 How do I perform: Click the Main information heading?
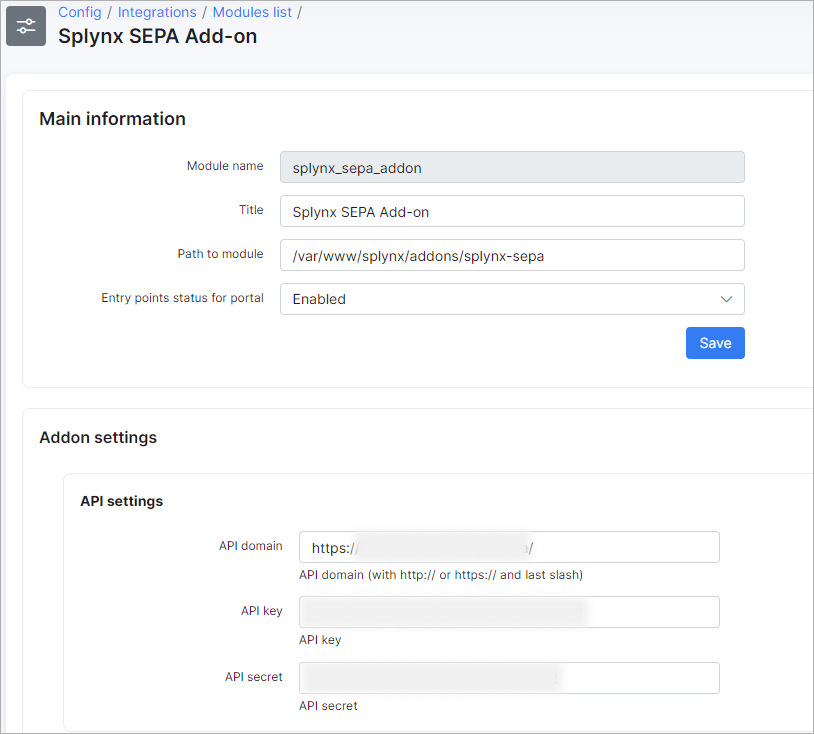113,119
